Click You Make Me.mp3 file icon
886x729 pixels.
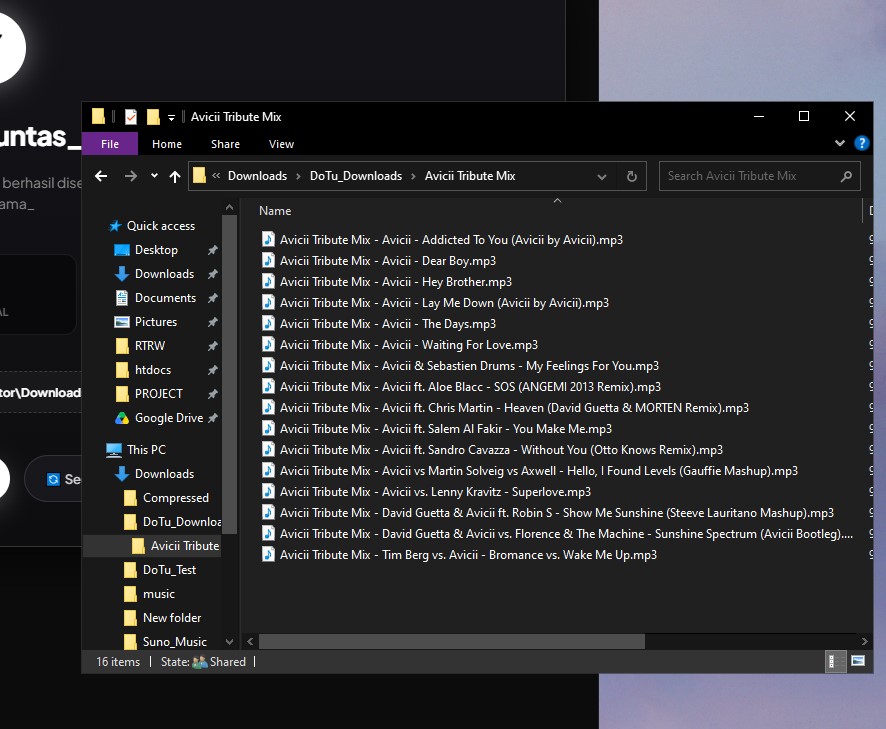268,428
